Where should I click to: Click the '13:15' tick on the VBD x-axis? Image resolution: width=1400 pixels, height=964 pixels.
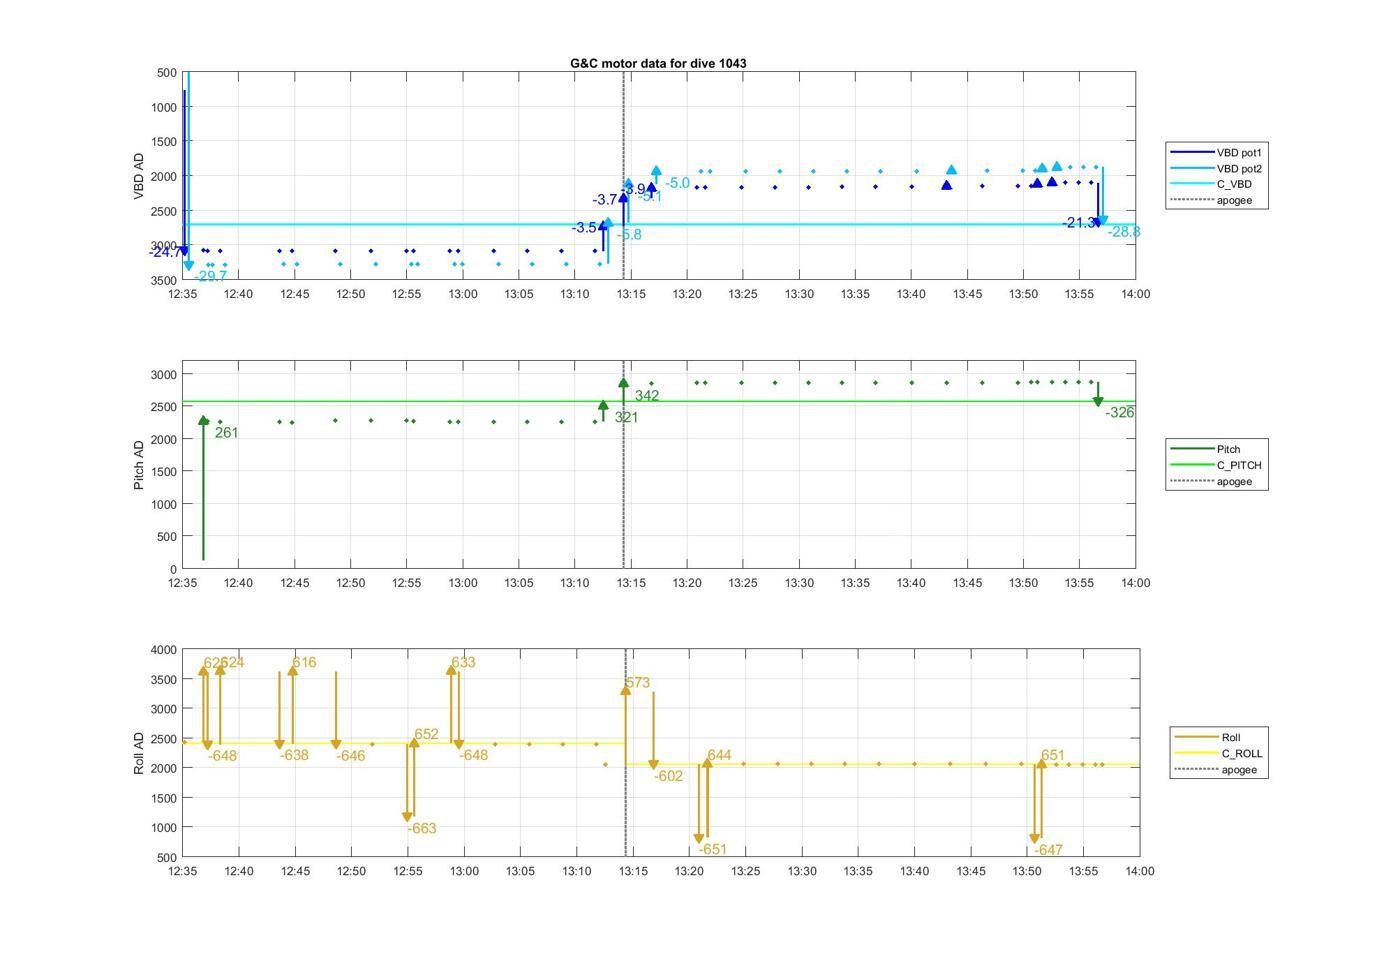click(x=630, y=294)
